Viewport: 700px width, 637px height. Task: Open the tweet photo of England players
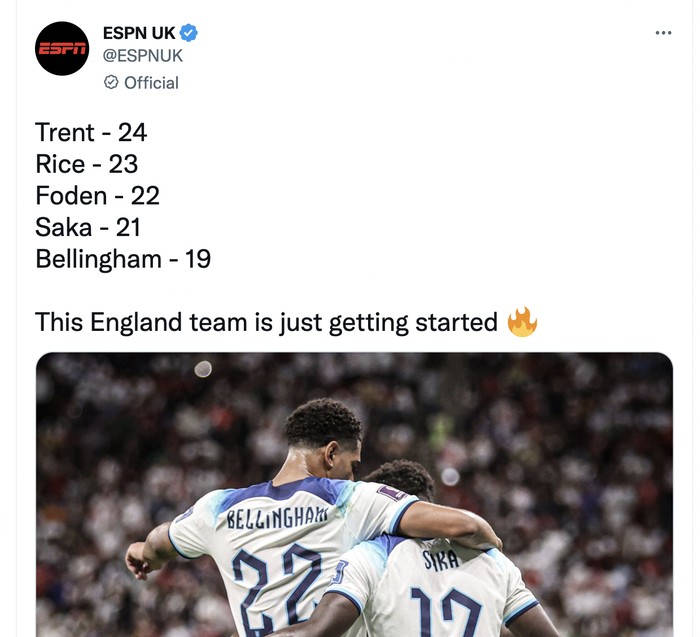[354, 495]
